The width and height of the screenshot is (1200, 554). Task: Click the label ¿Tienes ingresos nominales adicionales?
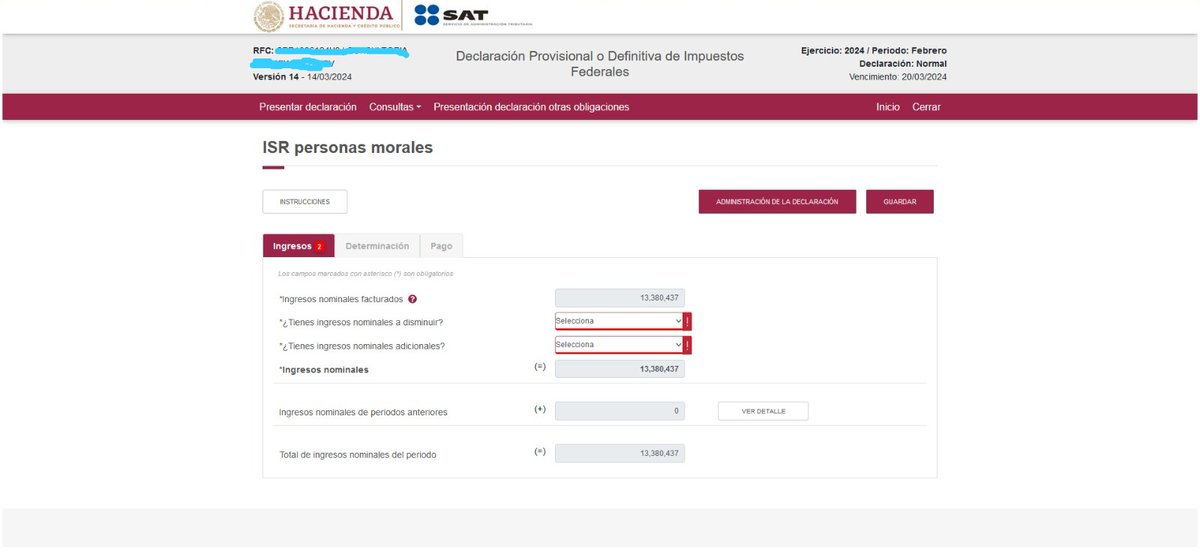click(x=362, y=346)
